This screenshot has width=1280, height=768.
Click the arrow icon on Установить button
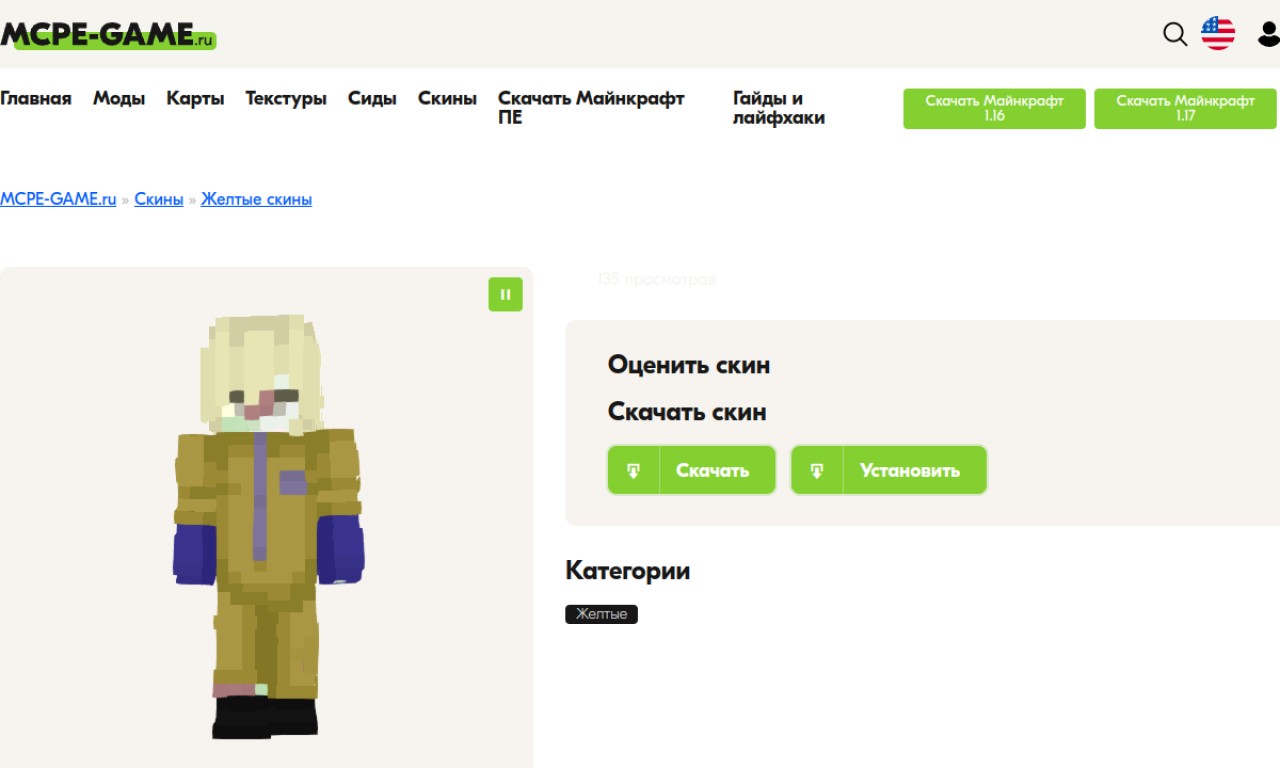817,470
